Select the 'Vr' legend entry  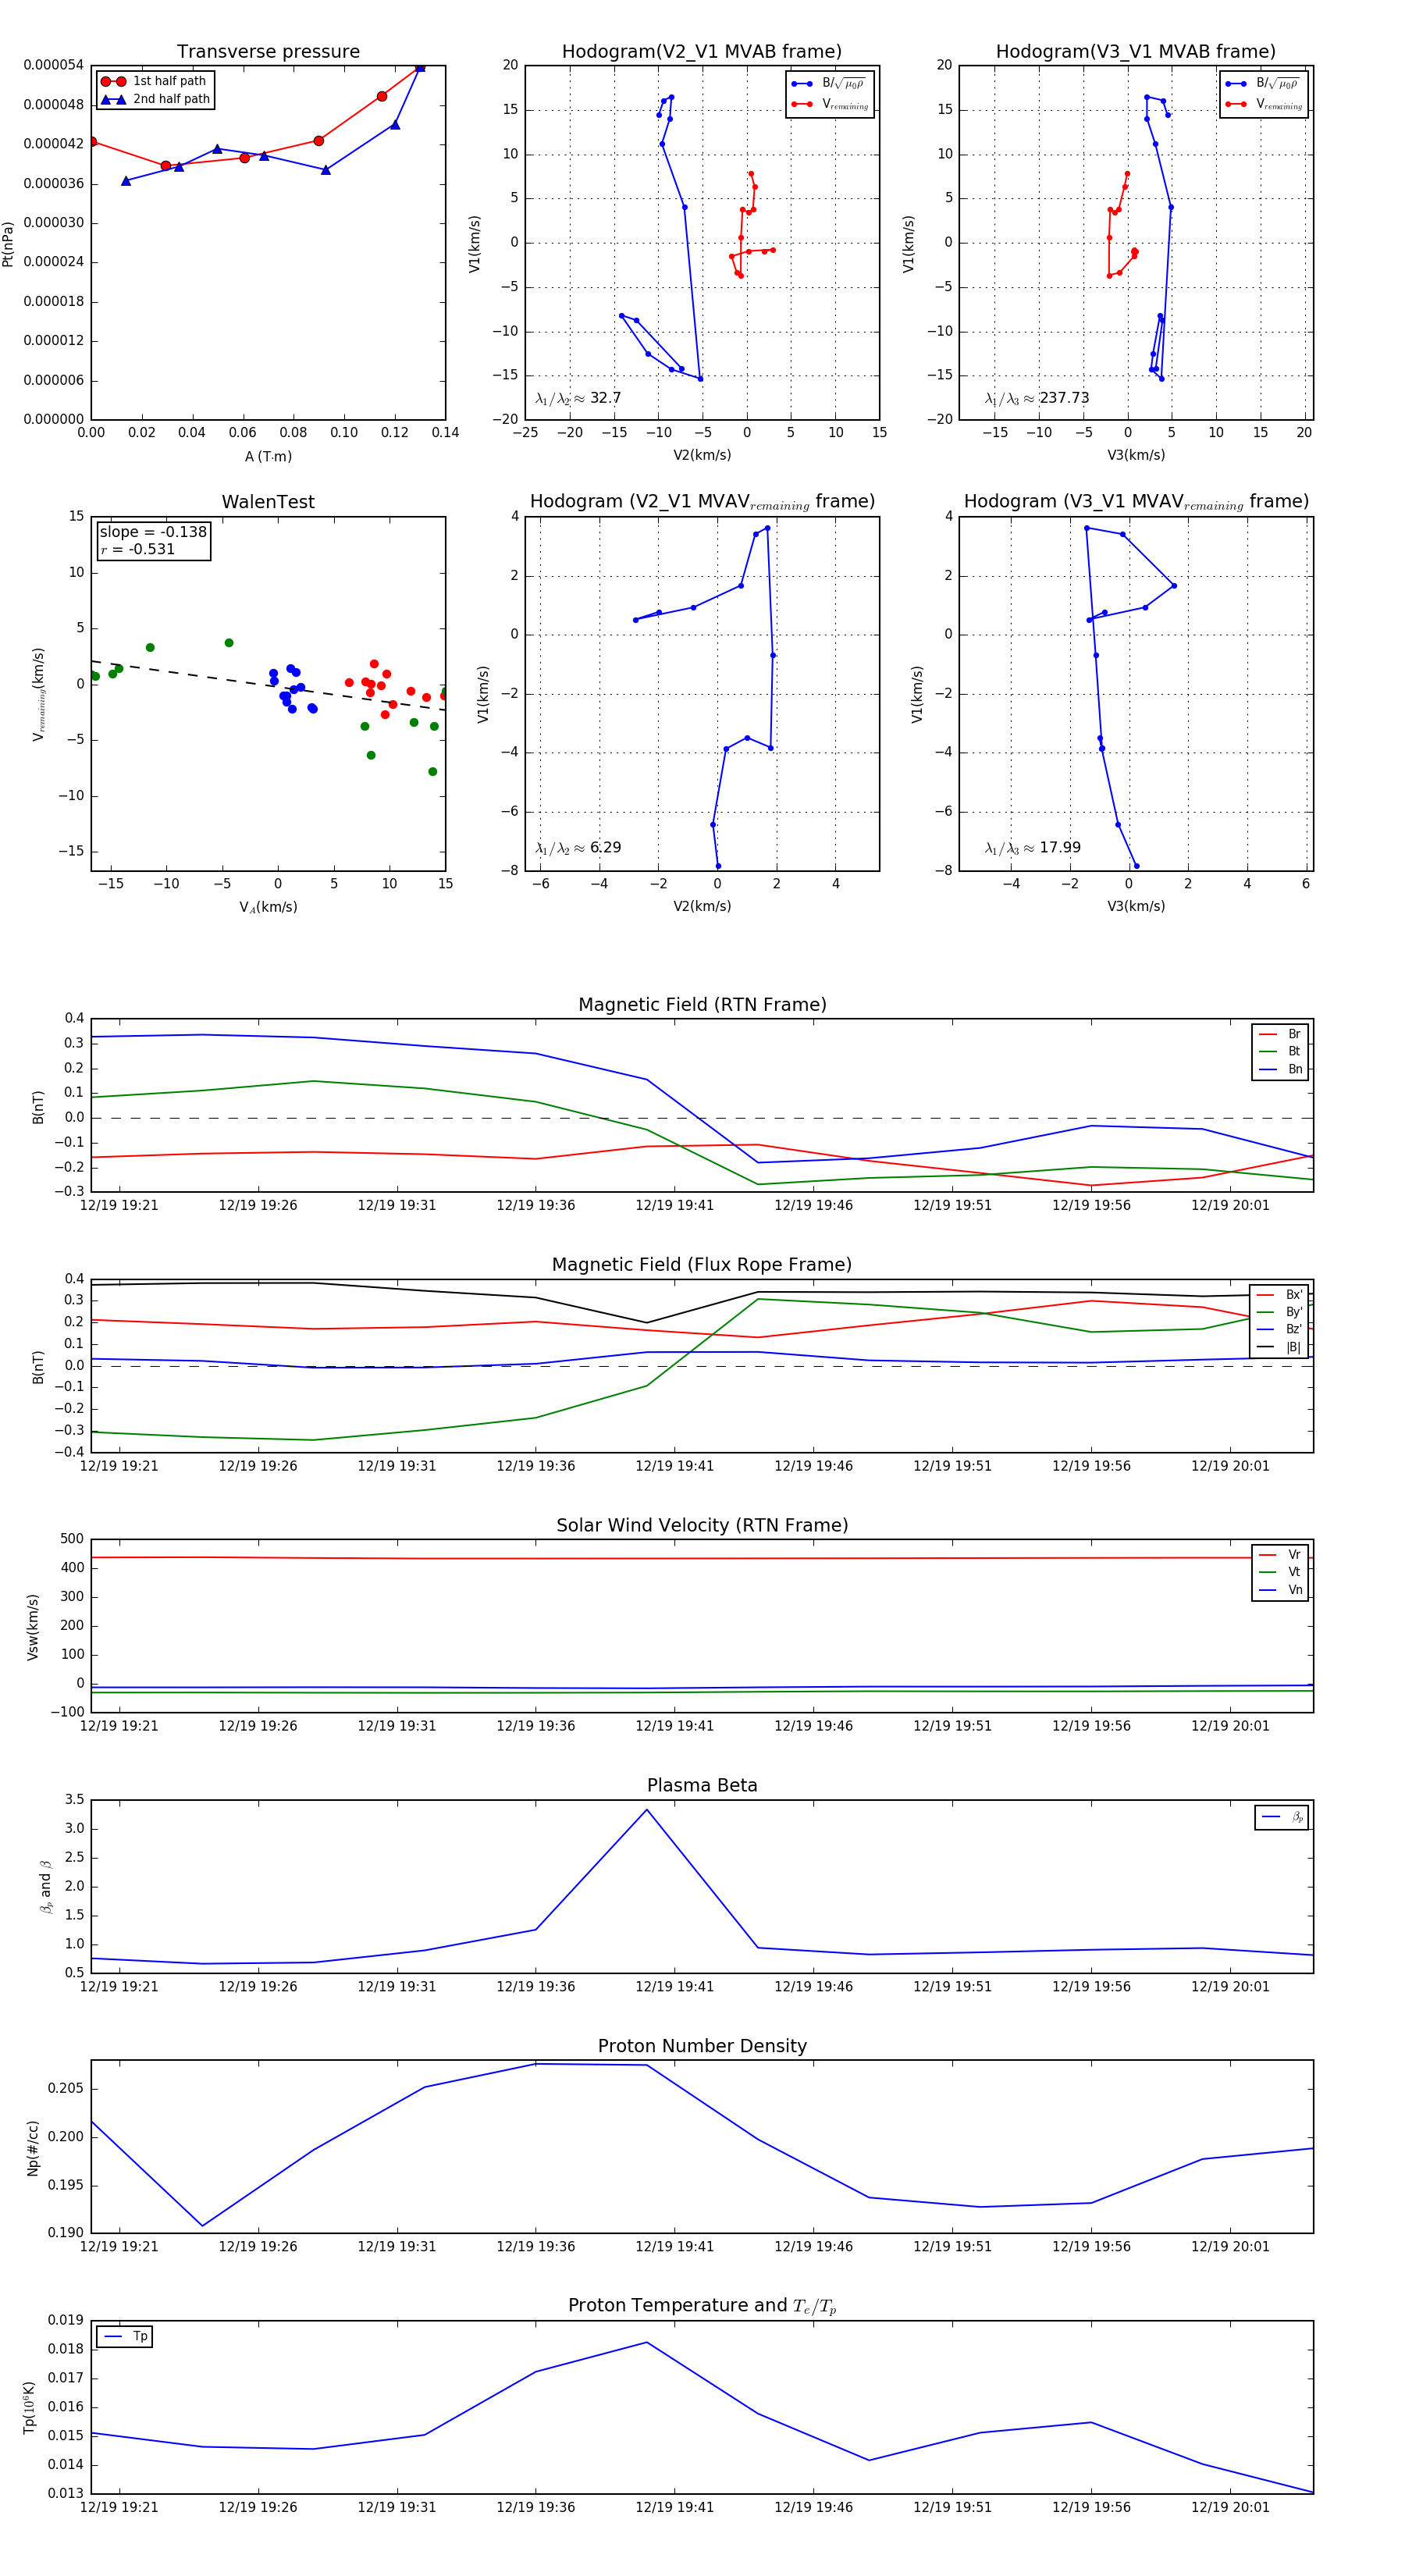(1280, 1555)
